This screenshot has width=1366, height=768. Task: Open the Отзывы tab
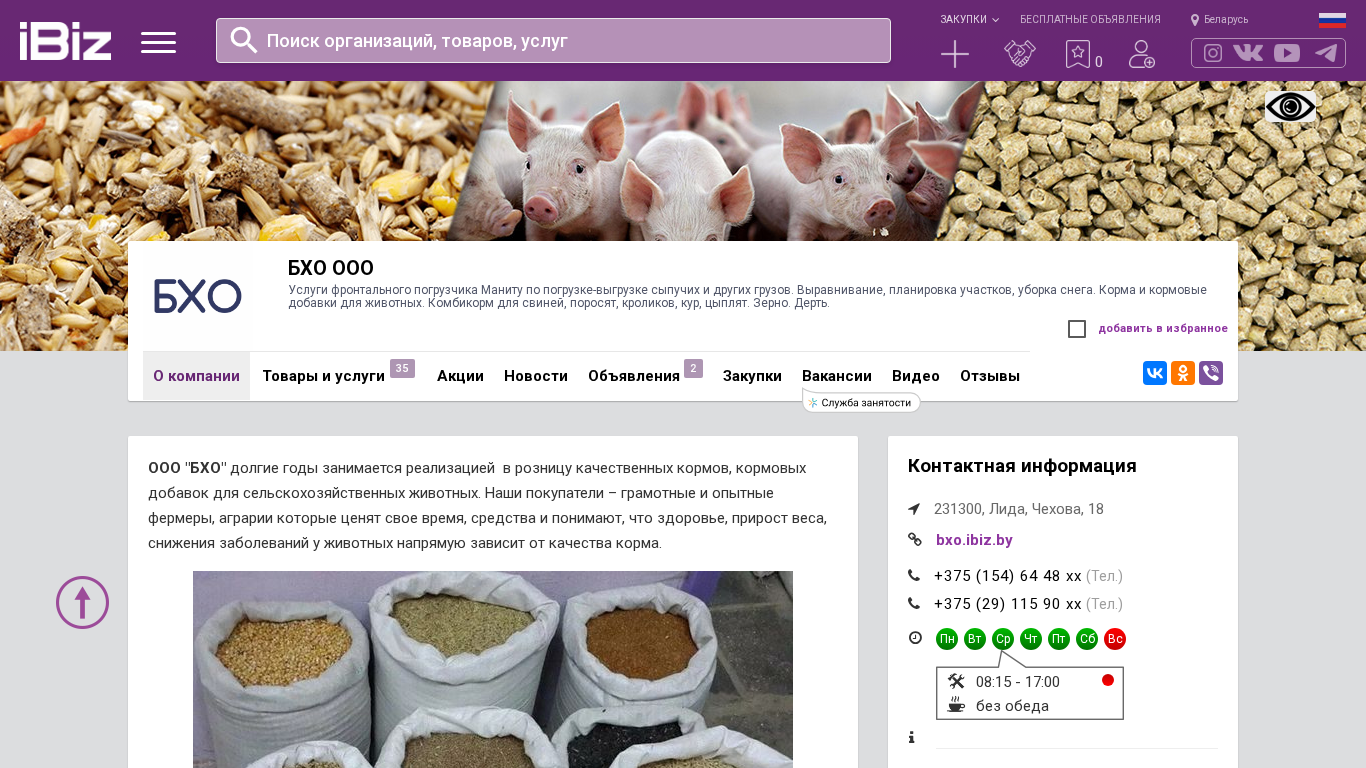(x=990, y=376)
